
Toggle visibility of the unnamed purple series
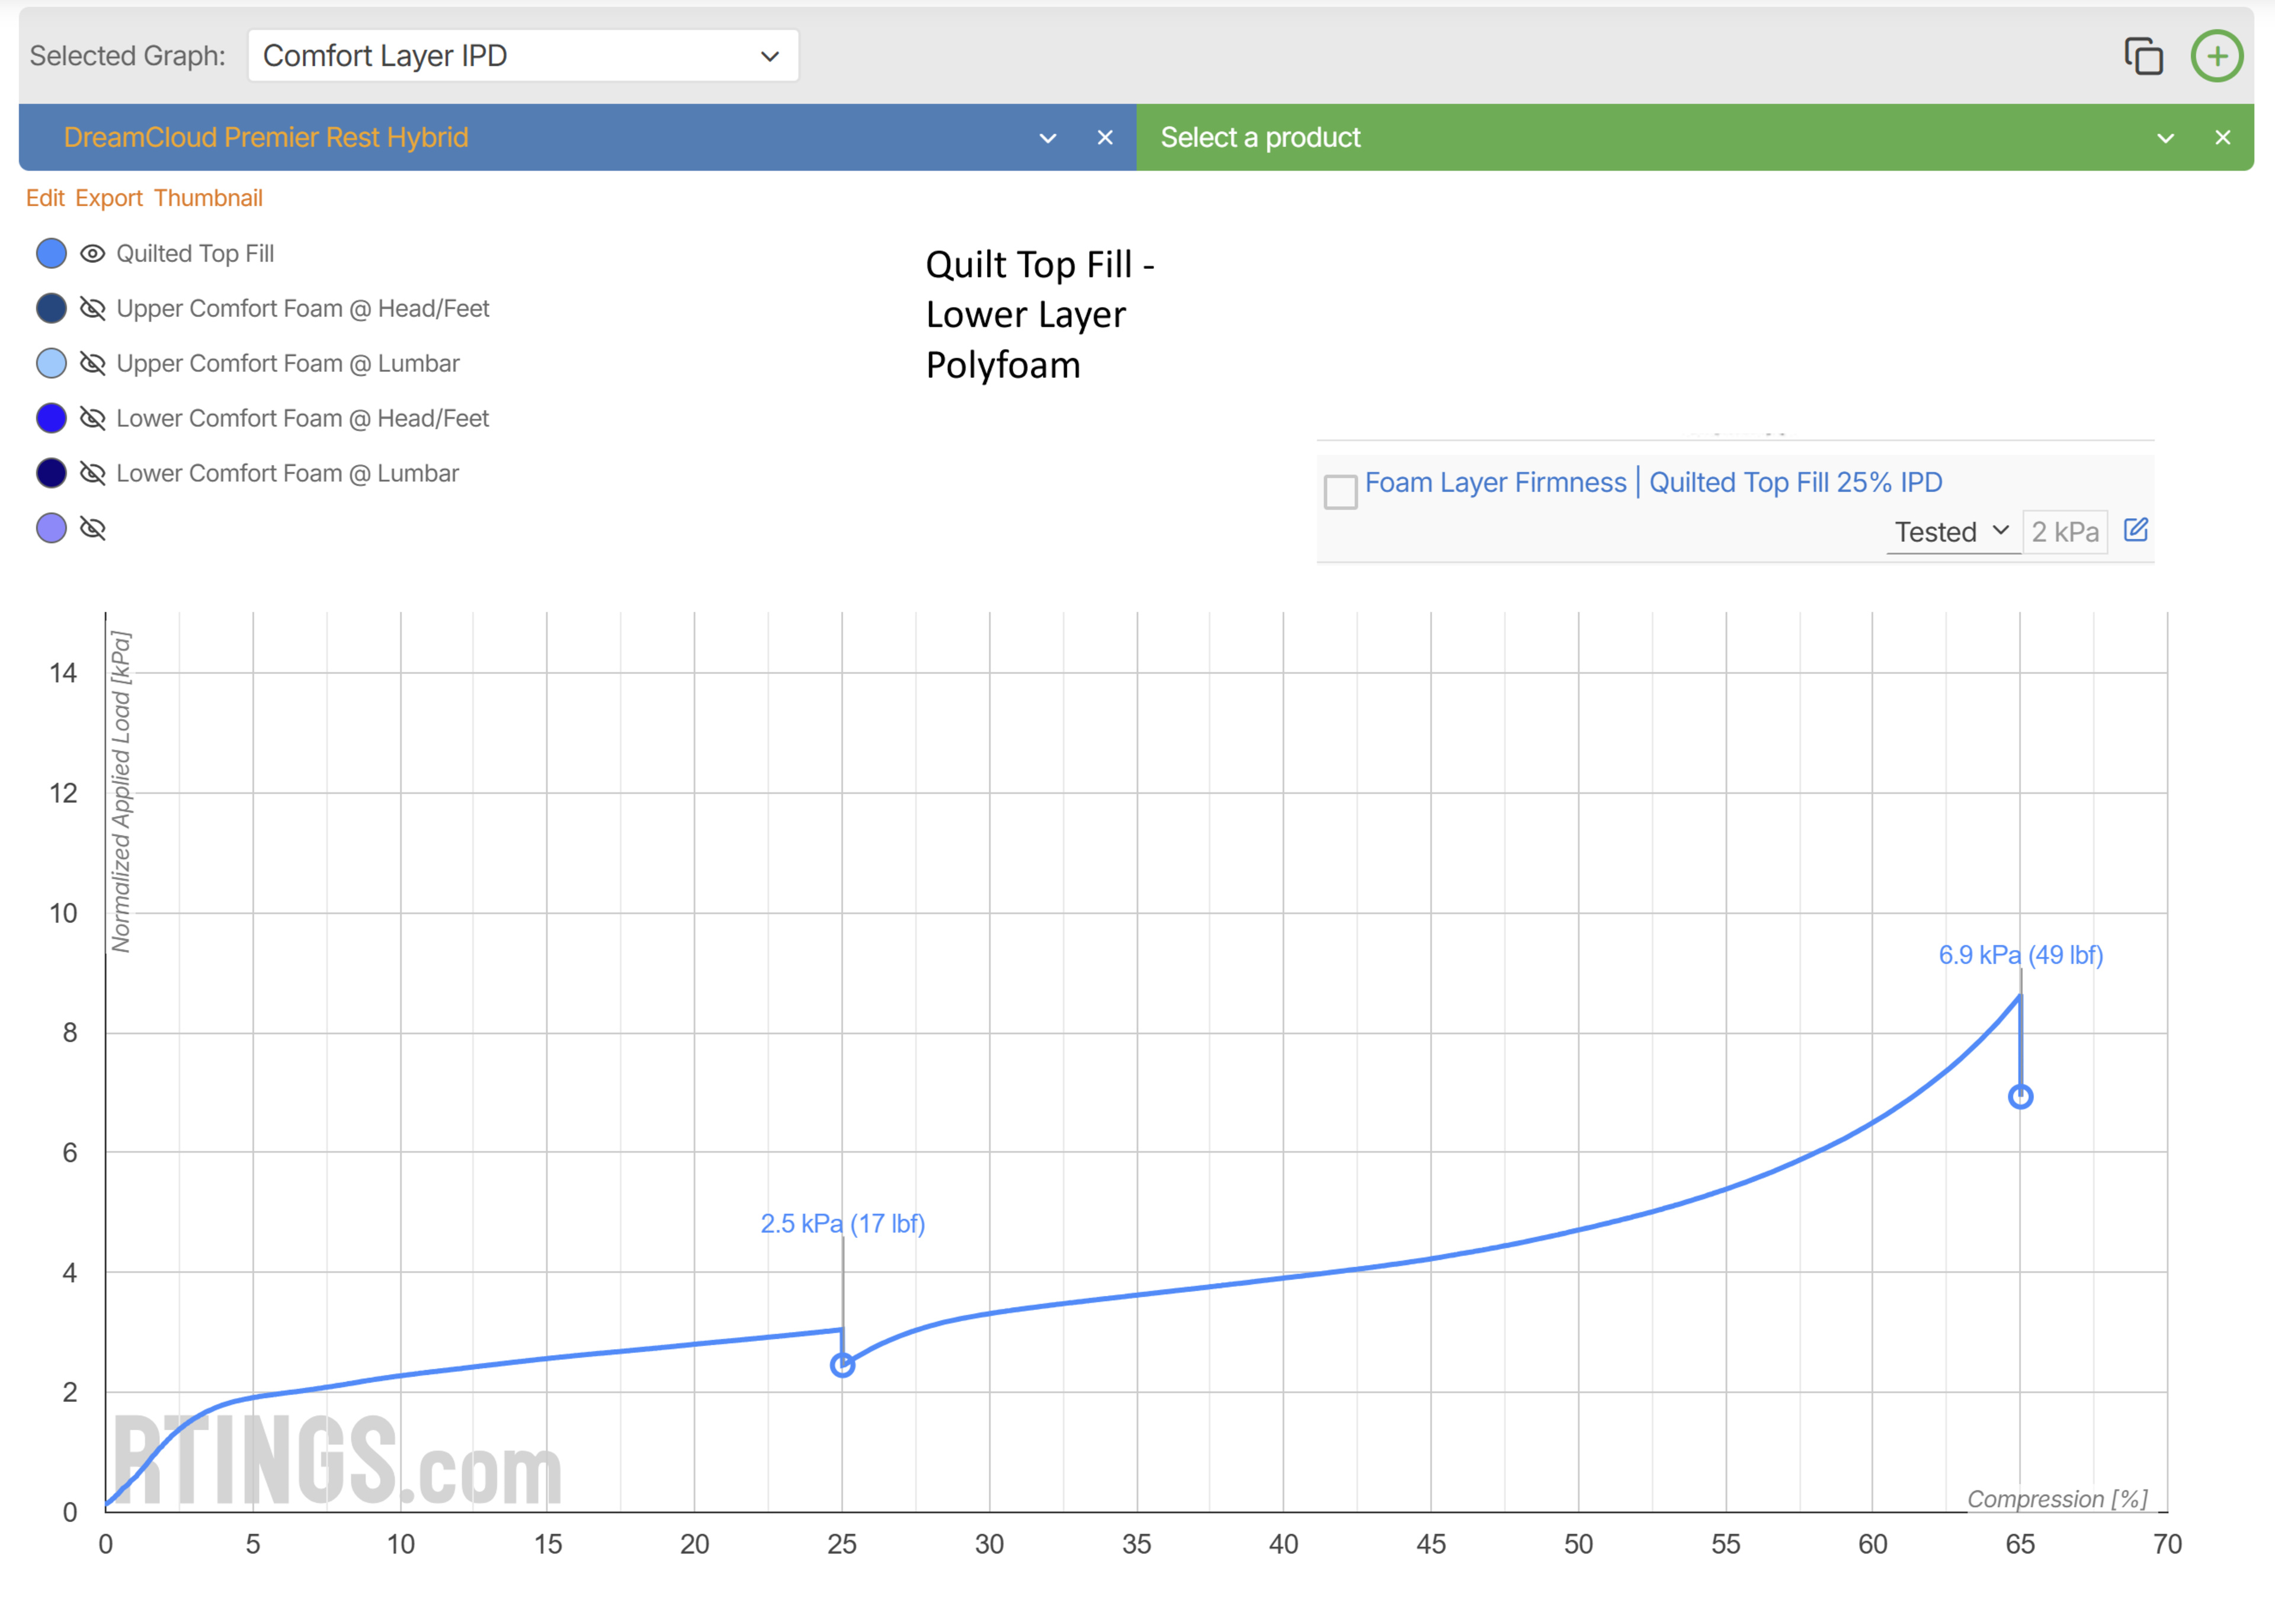click(93, 529)
